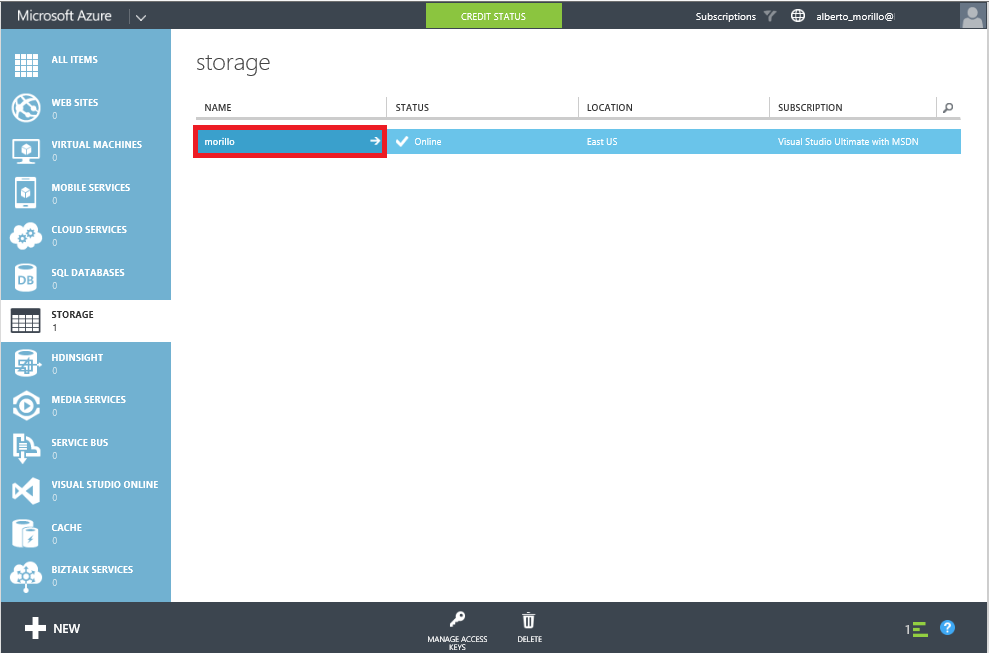Screen dimensions: 989x653
Task: Select CLOUD SERVICES in navigation
Action: tap(89, 230)
